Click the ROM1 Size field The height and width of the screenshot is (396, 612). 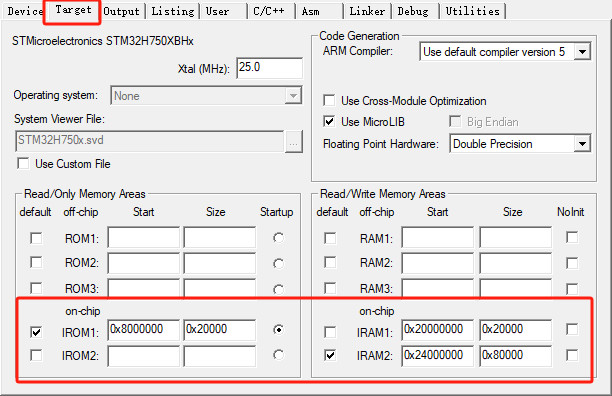(x=220, y=237)
